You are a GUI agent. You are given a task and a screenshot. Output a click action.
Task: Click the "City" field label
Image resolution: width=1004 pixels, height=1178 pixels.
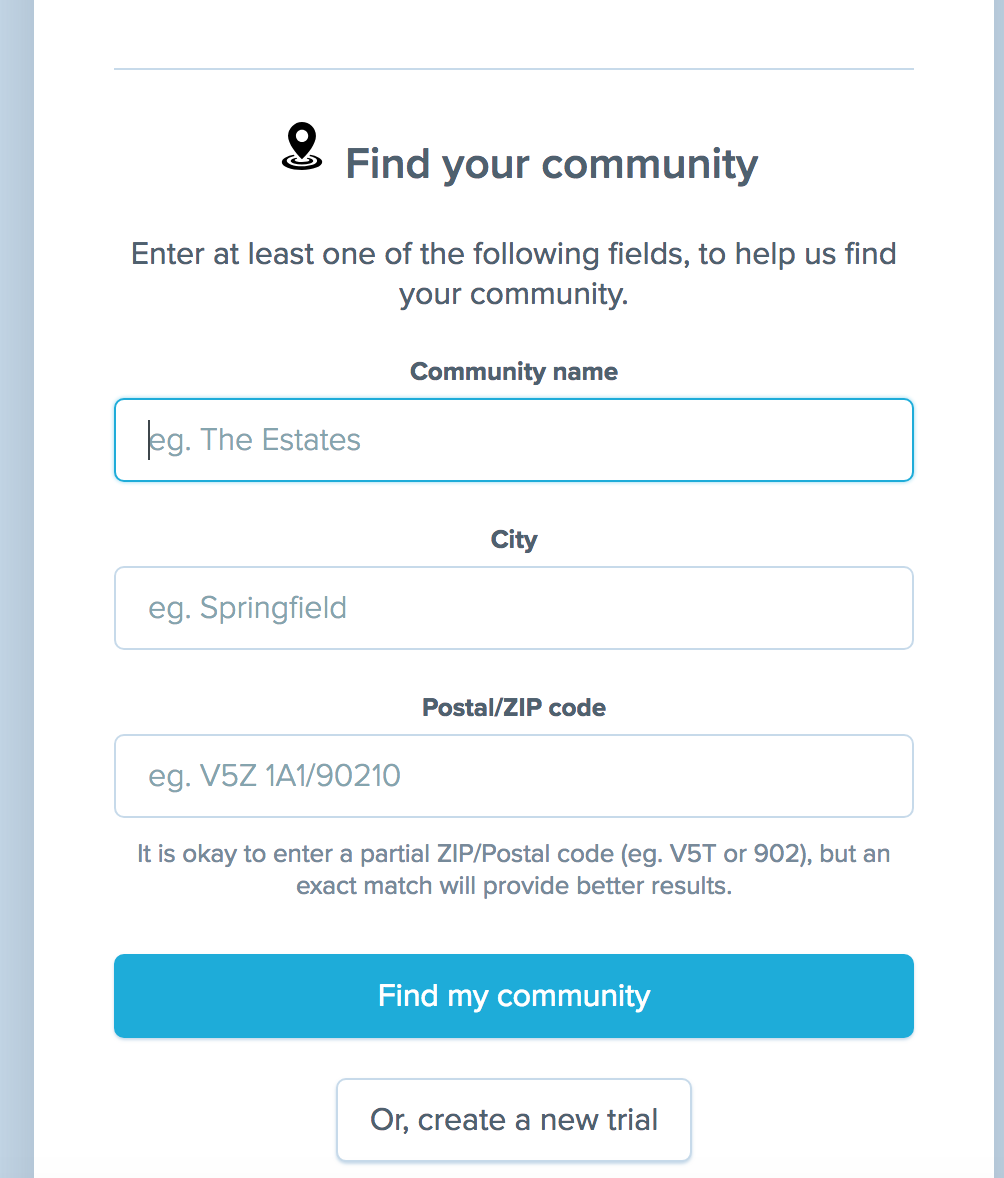coord(514,540)
